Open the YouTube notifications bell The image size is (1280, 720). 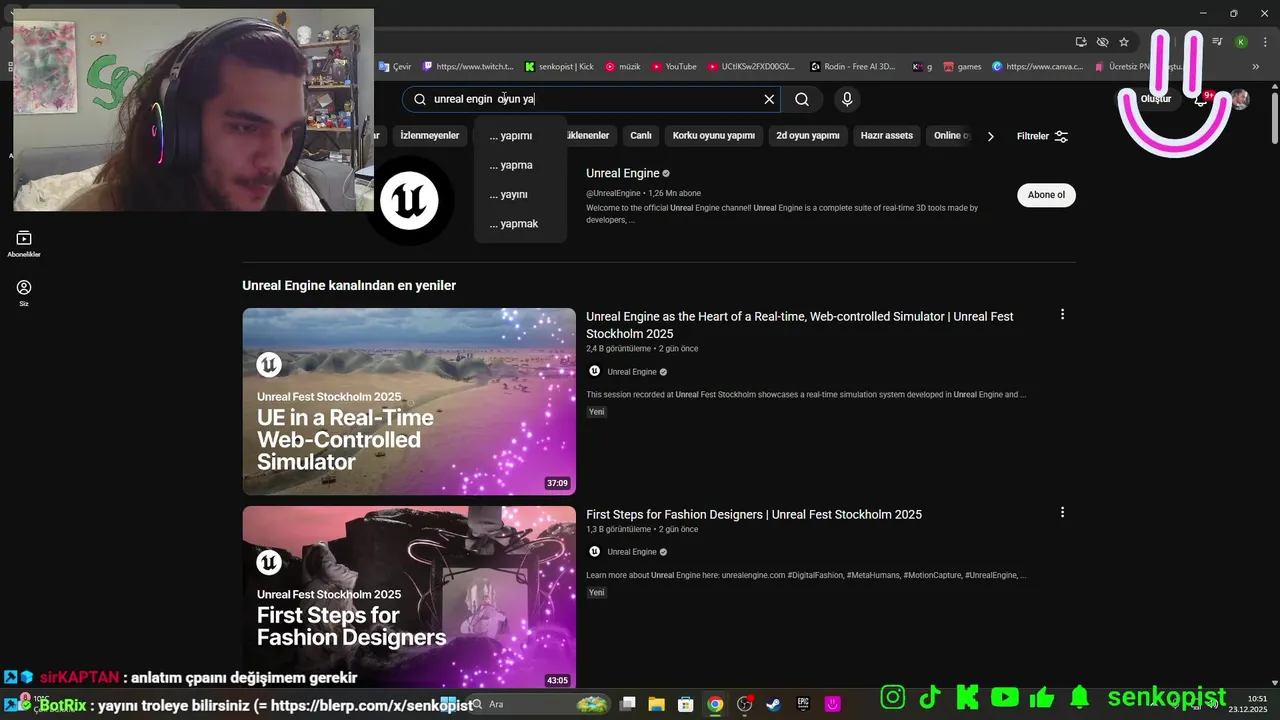(1202, 99)
